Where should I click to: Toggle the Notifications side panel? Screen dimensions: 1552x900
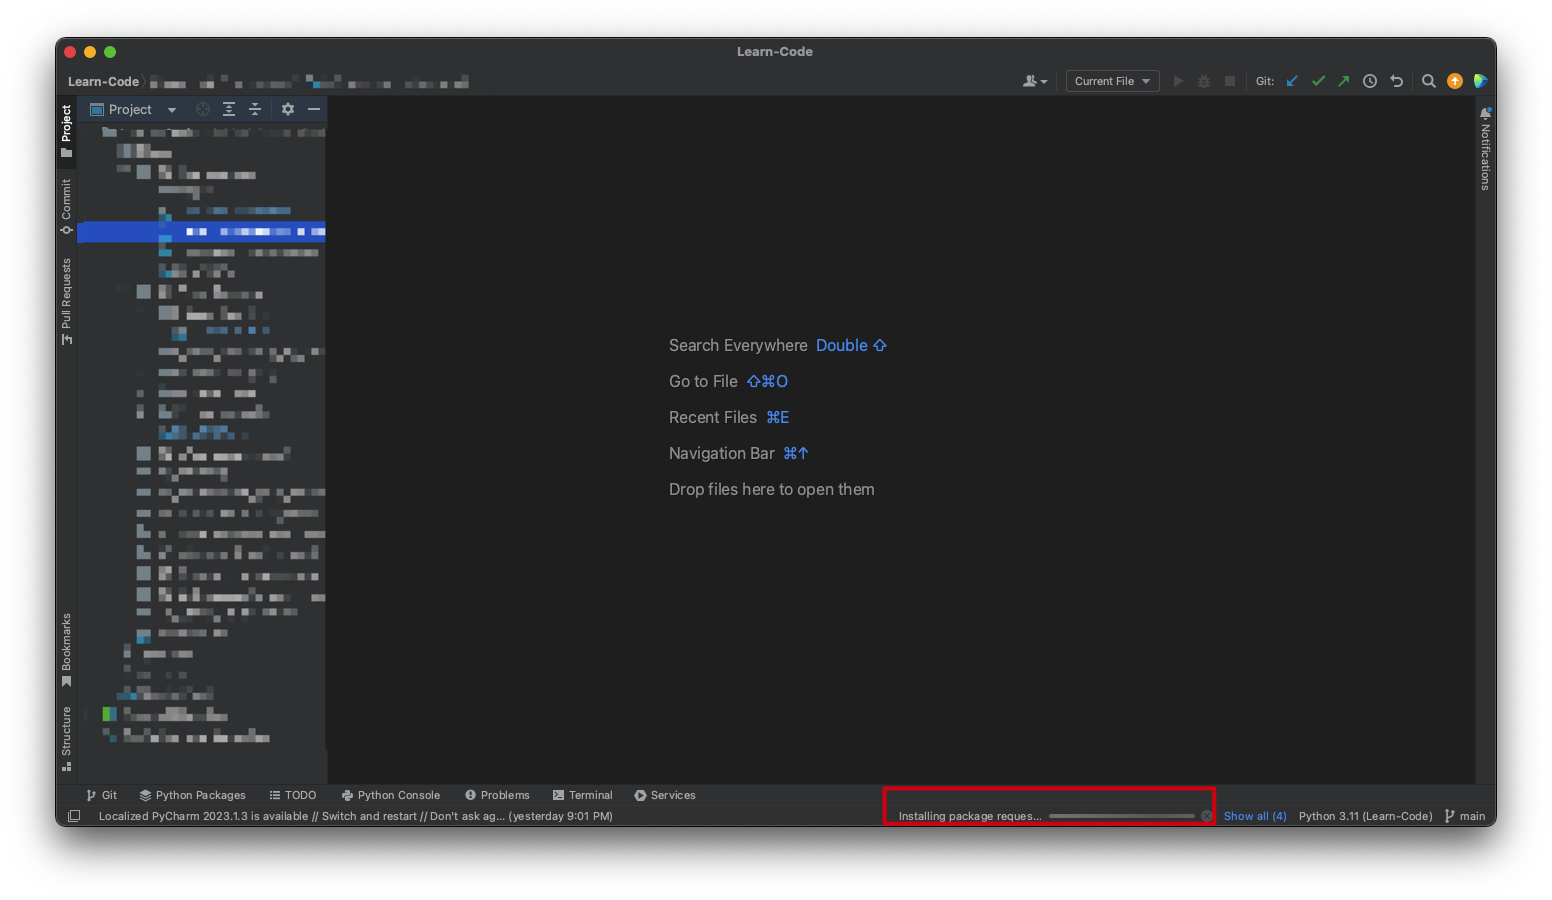point(1485,148)
